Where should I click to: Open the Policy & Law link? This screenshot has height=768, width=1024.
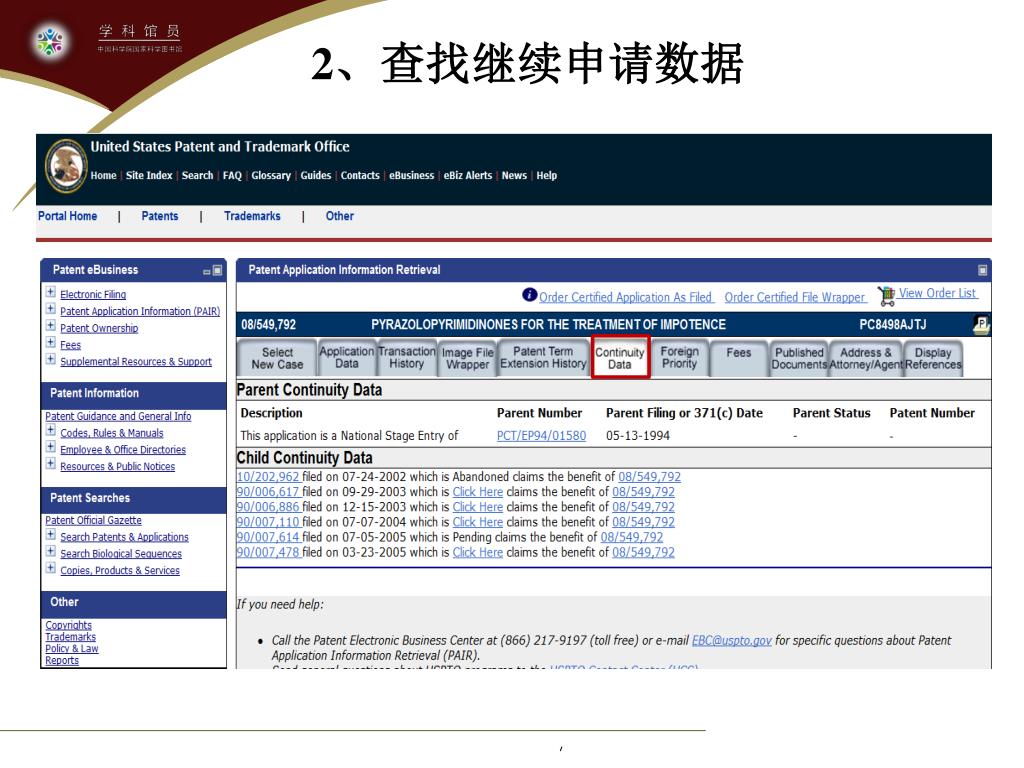[x=72, y=648]
